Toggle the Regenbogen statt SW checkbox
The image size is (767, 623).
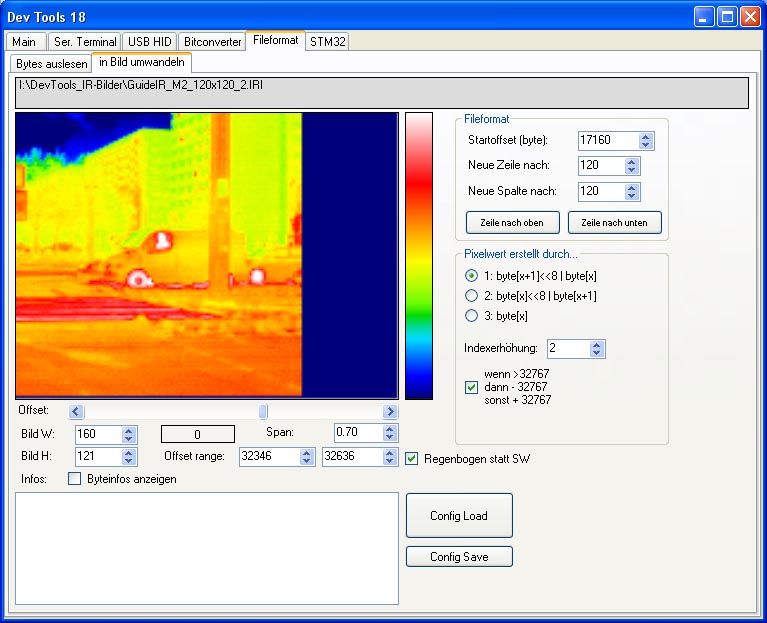(412, 458)
